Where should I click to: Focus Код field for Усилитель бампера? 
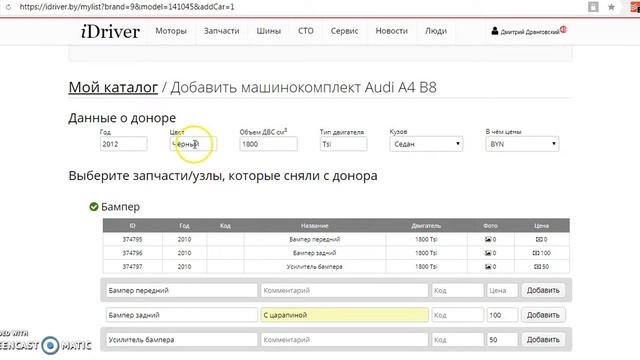tap(458, 340)
